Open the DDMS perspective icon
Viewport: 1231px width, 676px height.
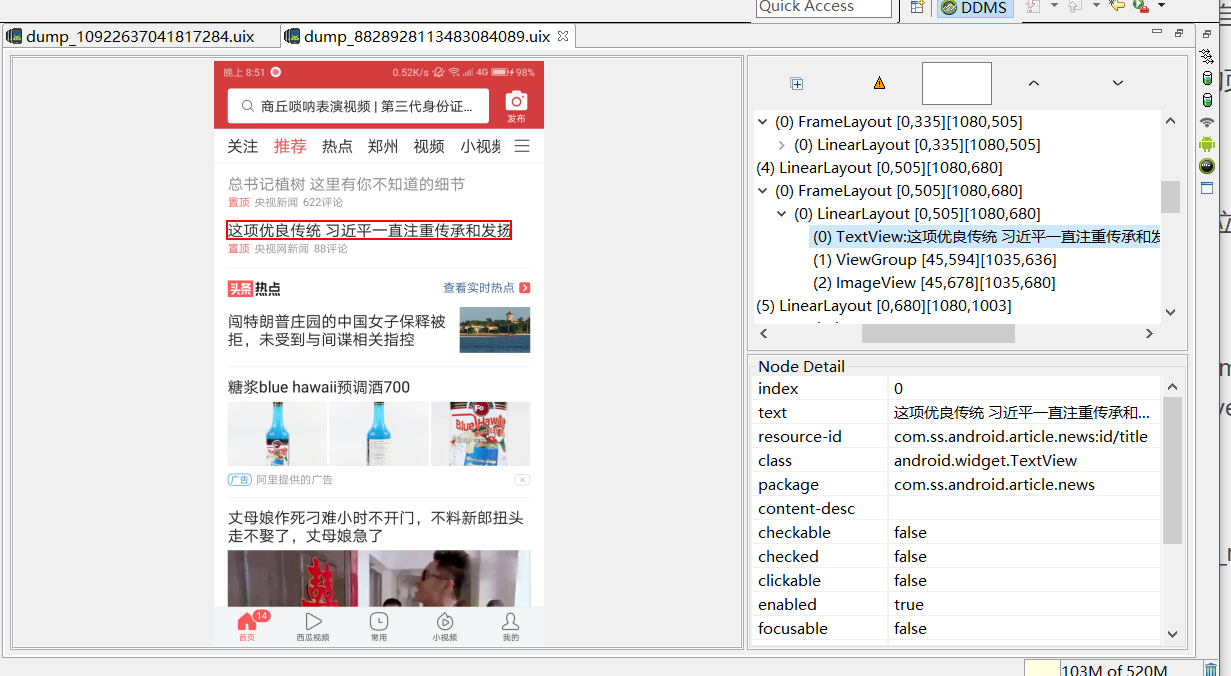tap(972, 9)
